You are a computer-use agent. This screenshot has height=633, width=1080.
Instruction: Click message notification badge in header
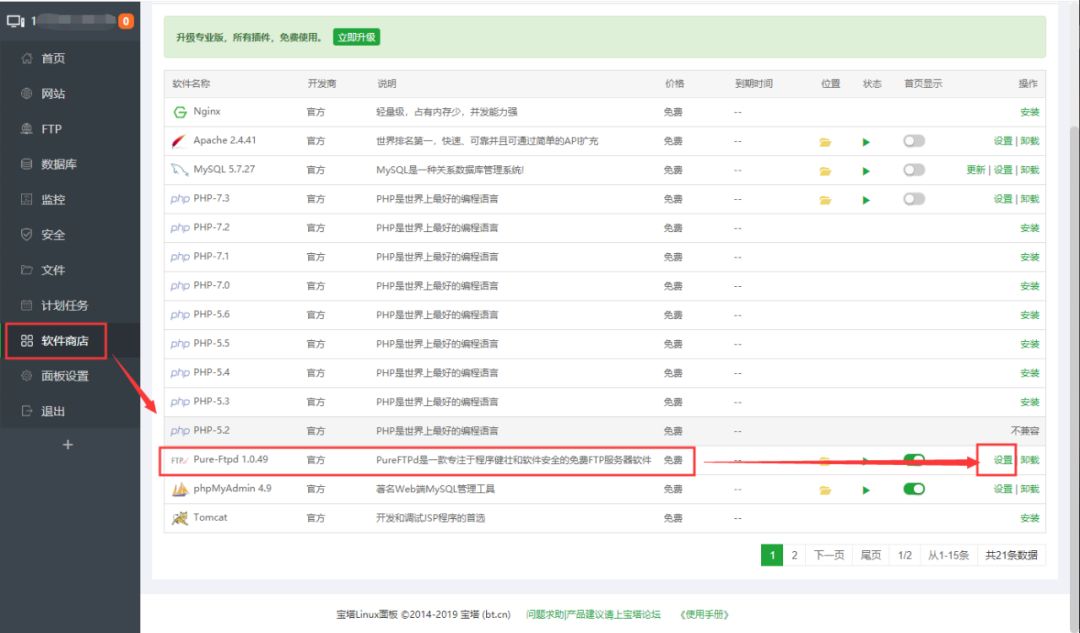click(126, 21)
